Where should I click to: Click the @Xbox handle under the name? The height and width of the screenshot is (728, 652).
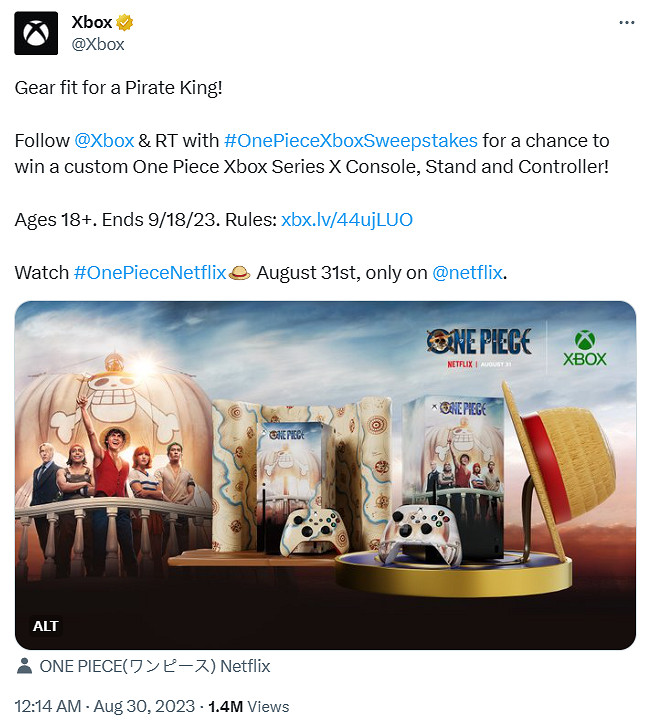[x=98, y=44]
